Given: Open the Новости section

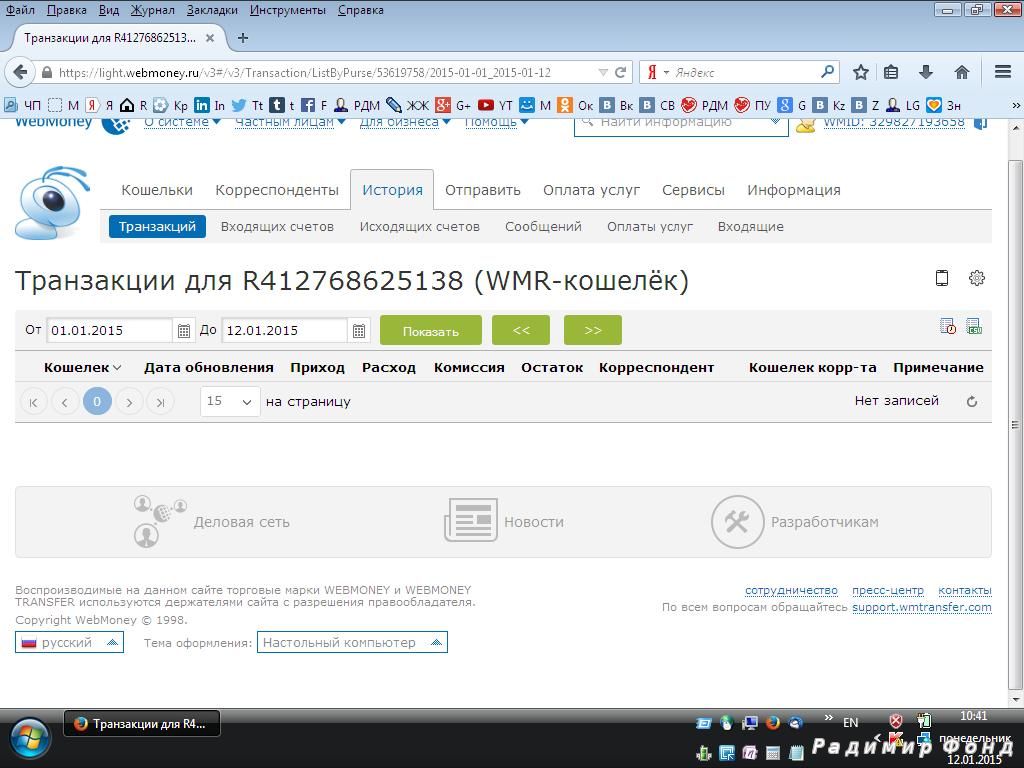Looking at the screenshot, I should [504, 522].
